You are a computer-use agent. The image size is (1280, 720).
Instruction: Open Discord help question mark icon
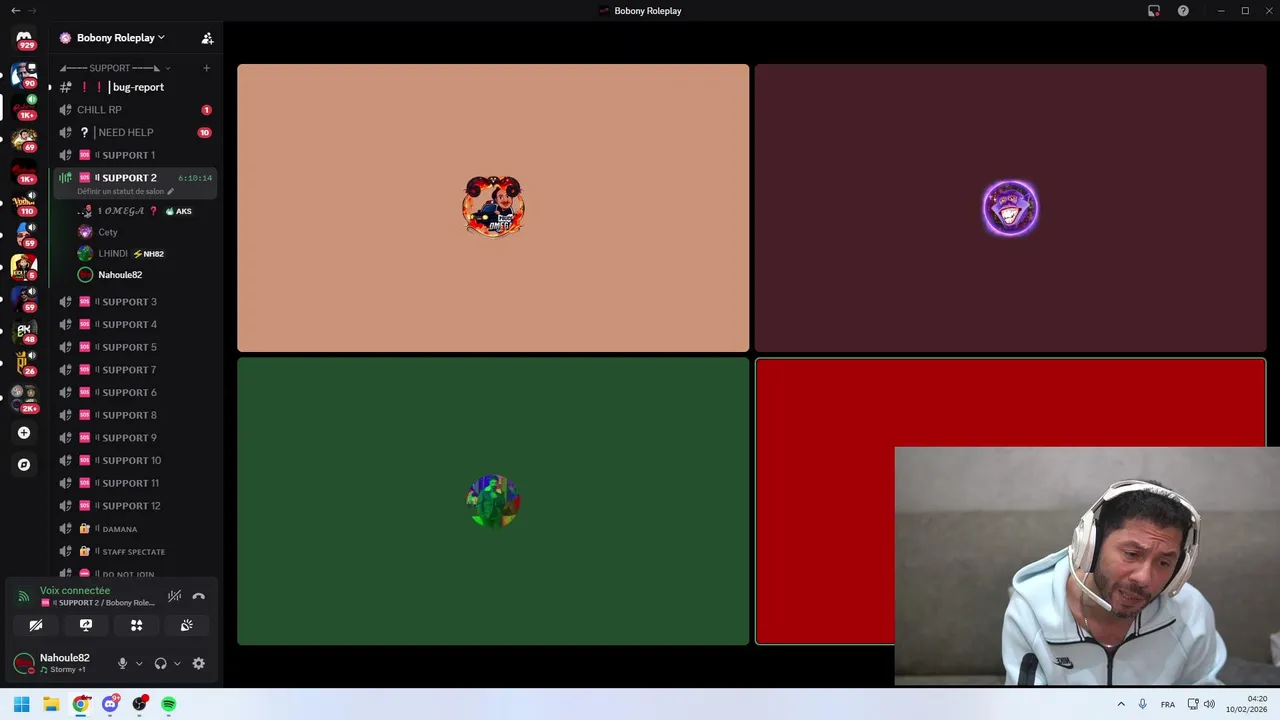tap(1183, 10)
